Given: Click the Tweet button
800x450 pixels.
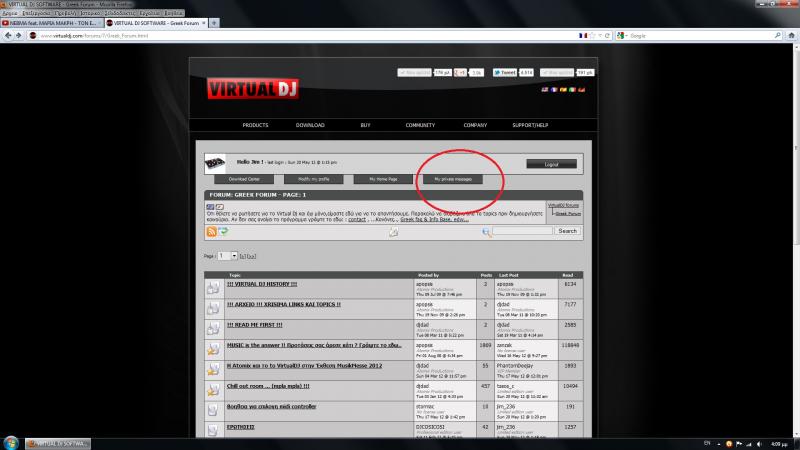Looking at the screenshot, I should 505,73.
